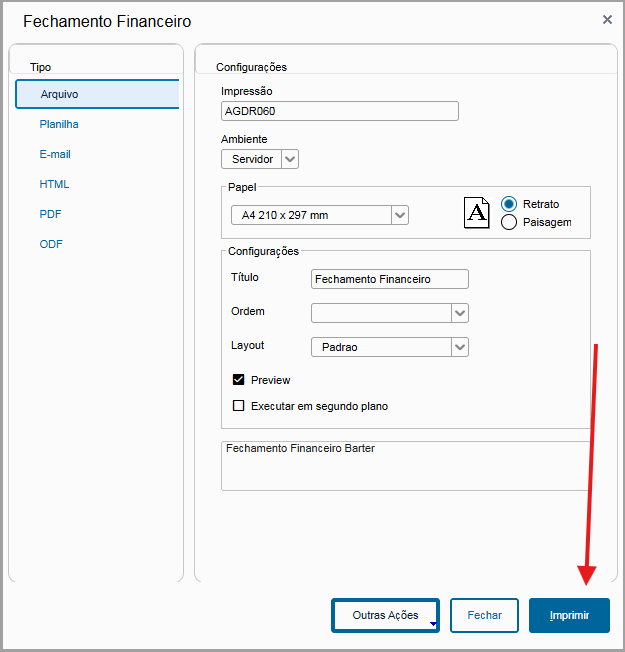Viewport: 625px width, 652px height.
Task: Enable Executar em segundo plano
Action: [x=239, y=406]
